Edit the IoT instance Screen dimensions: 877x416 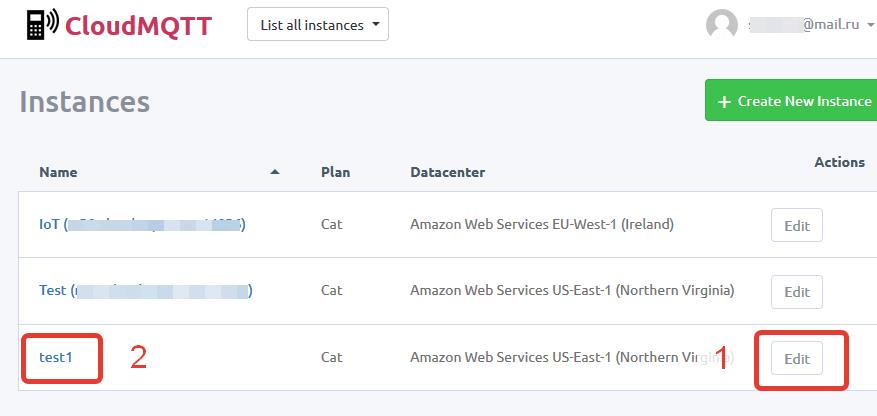[x=796, y=225]
